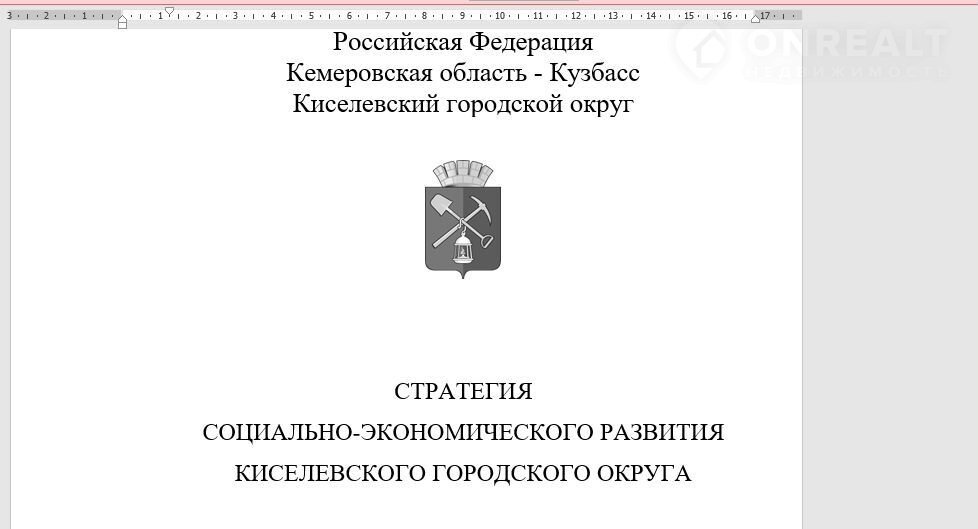Click the 5 mark on horizontal ruler
Screen dimensions: 978x529
click(x=311, y=16)
